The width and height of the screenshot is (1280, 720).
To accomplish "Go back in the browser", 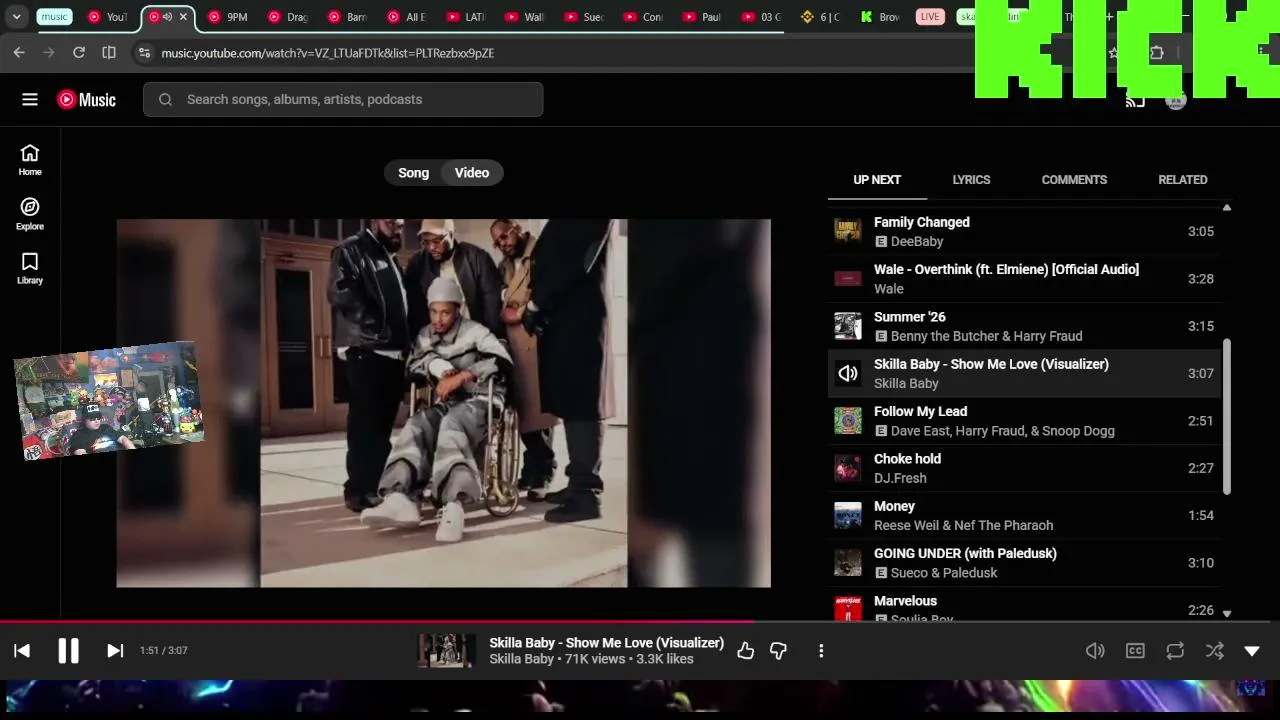I will (x=19, y=53).
